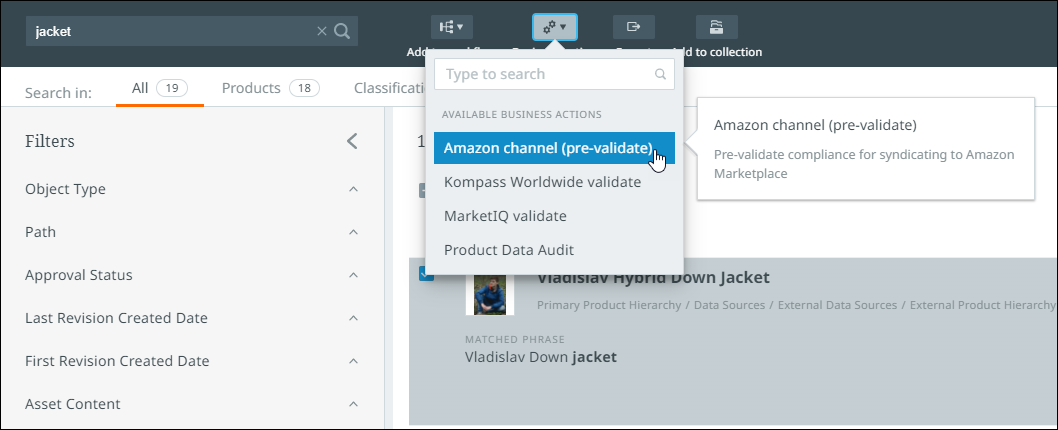Expand the Path filter section

353,232
